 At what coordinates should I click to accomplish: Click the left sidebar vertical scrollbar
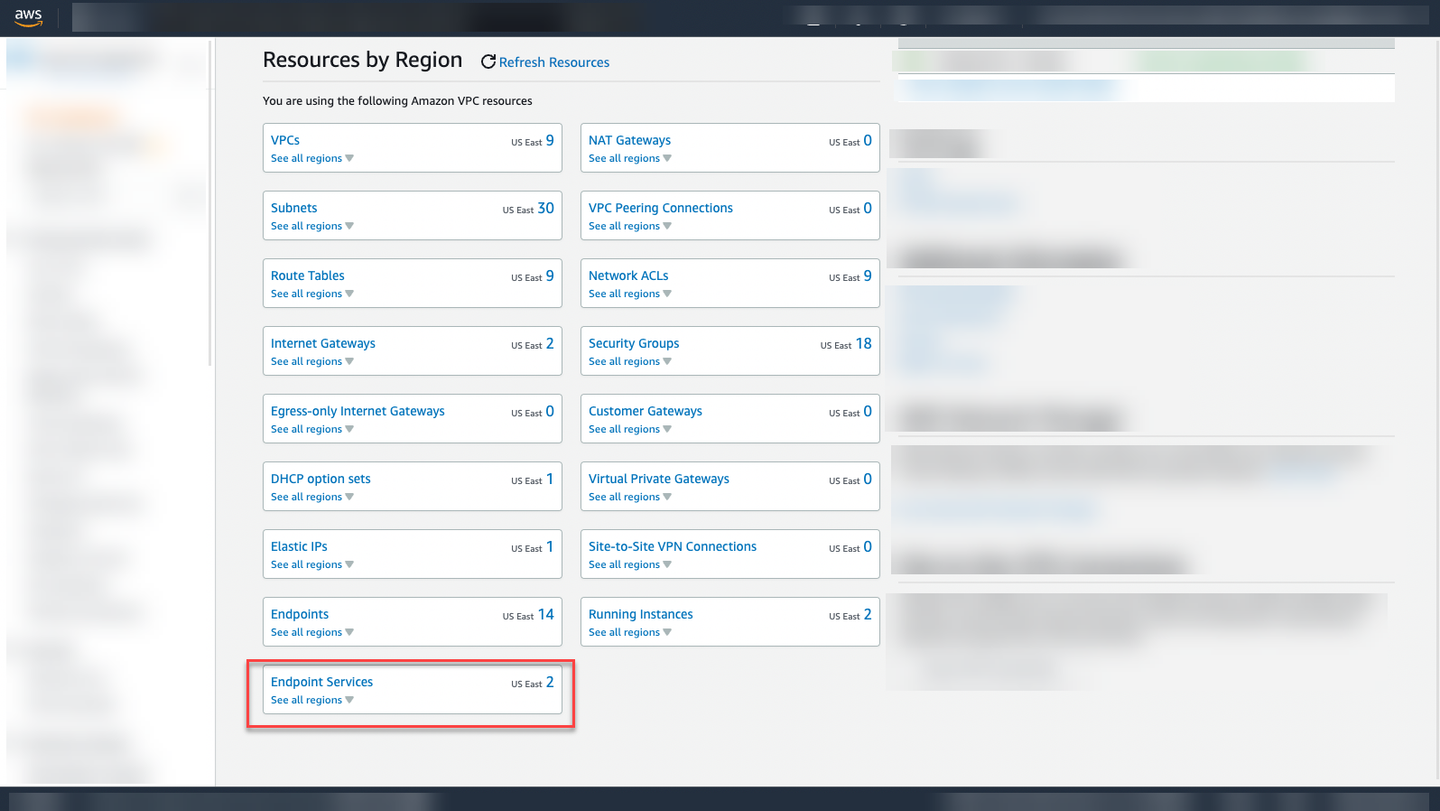point(211,203)
